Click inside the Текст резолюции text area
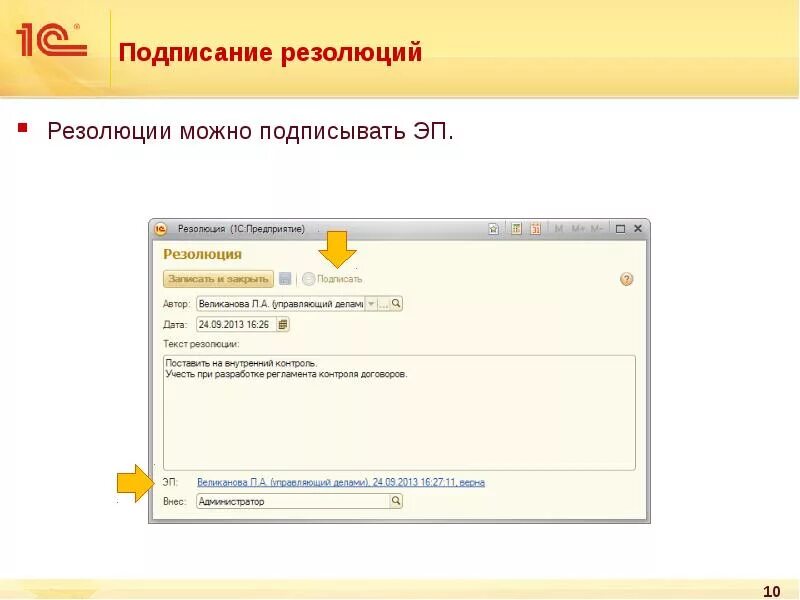The image size is (800, 600). click(x=399, y=413)
